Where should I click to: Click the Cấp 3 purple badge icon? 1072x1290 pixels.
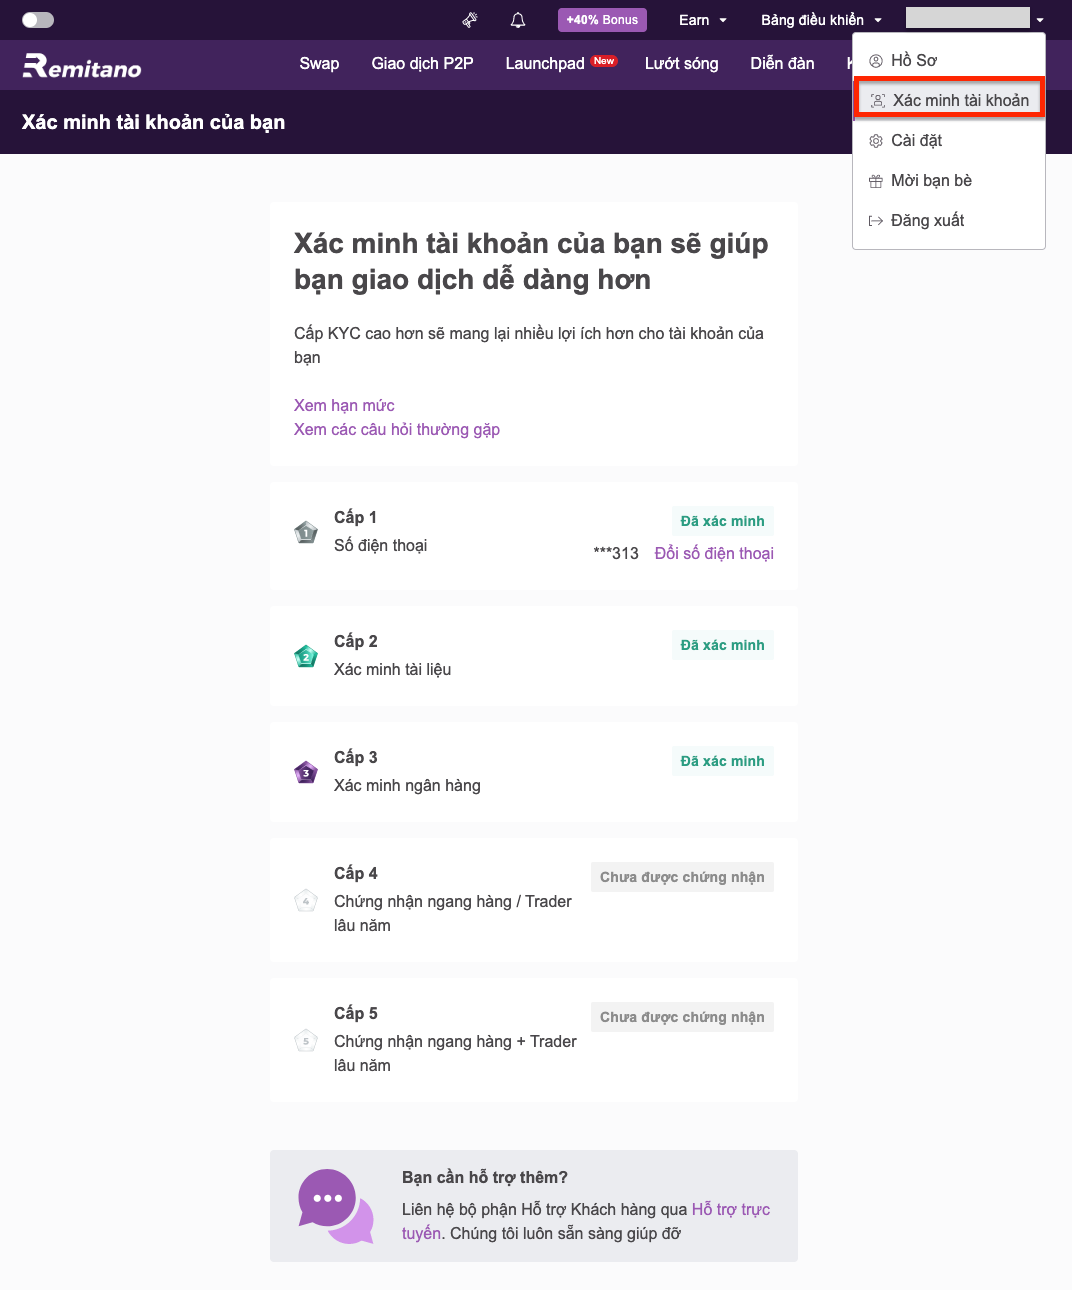pyautogui.click(x=306, y=772)
